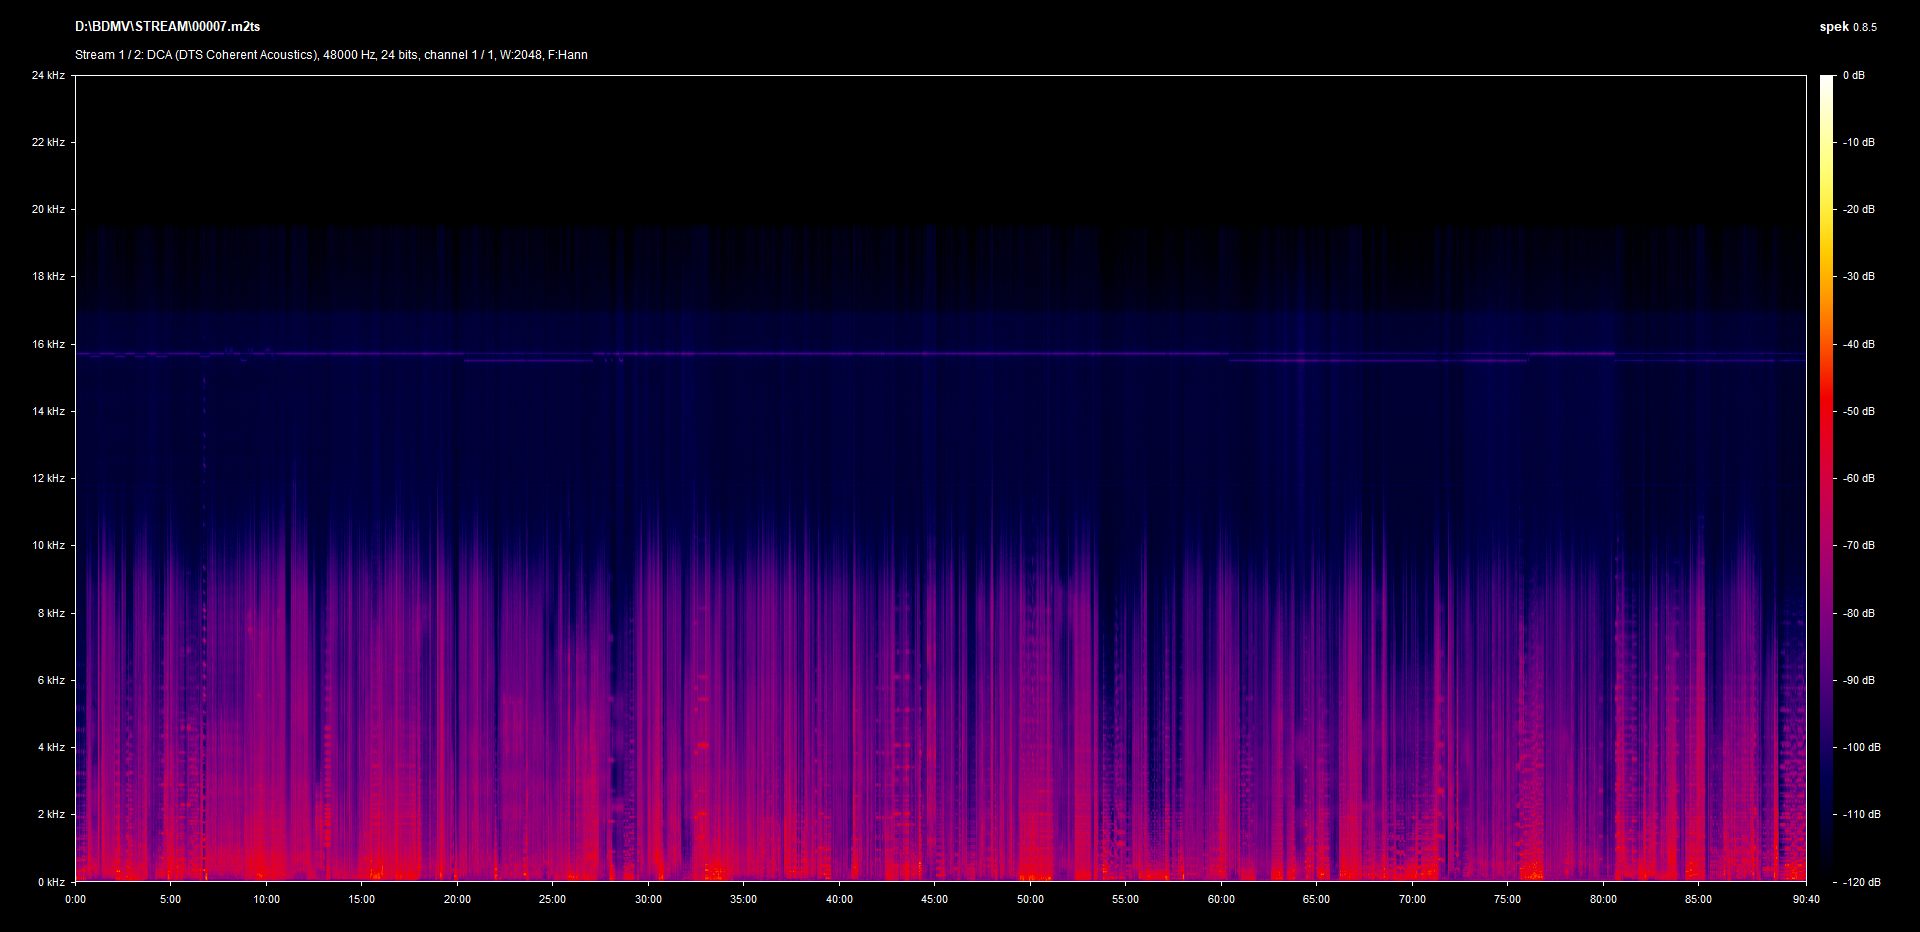
Task: Select the 60:00 time marker
Action: coord(1221,899)
